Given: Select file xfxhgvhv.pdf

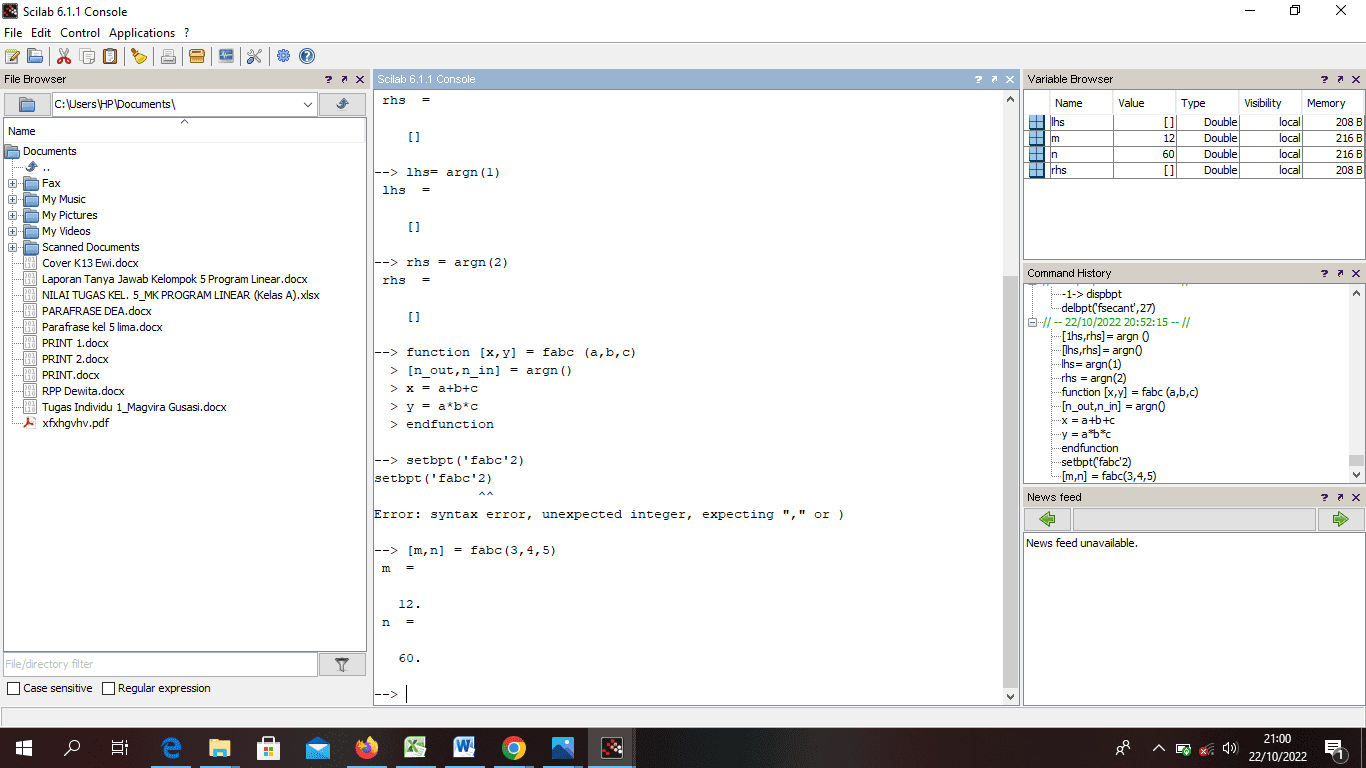Looking at the screenshot, I should pyautogui.click(x=76, y=423).
